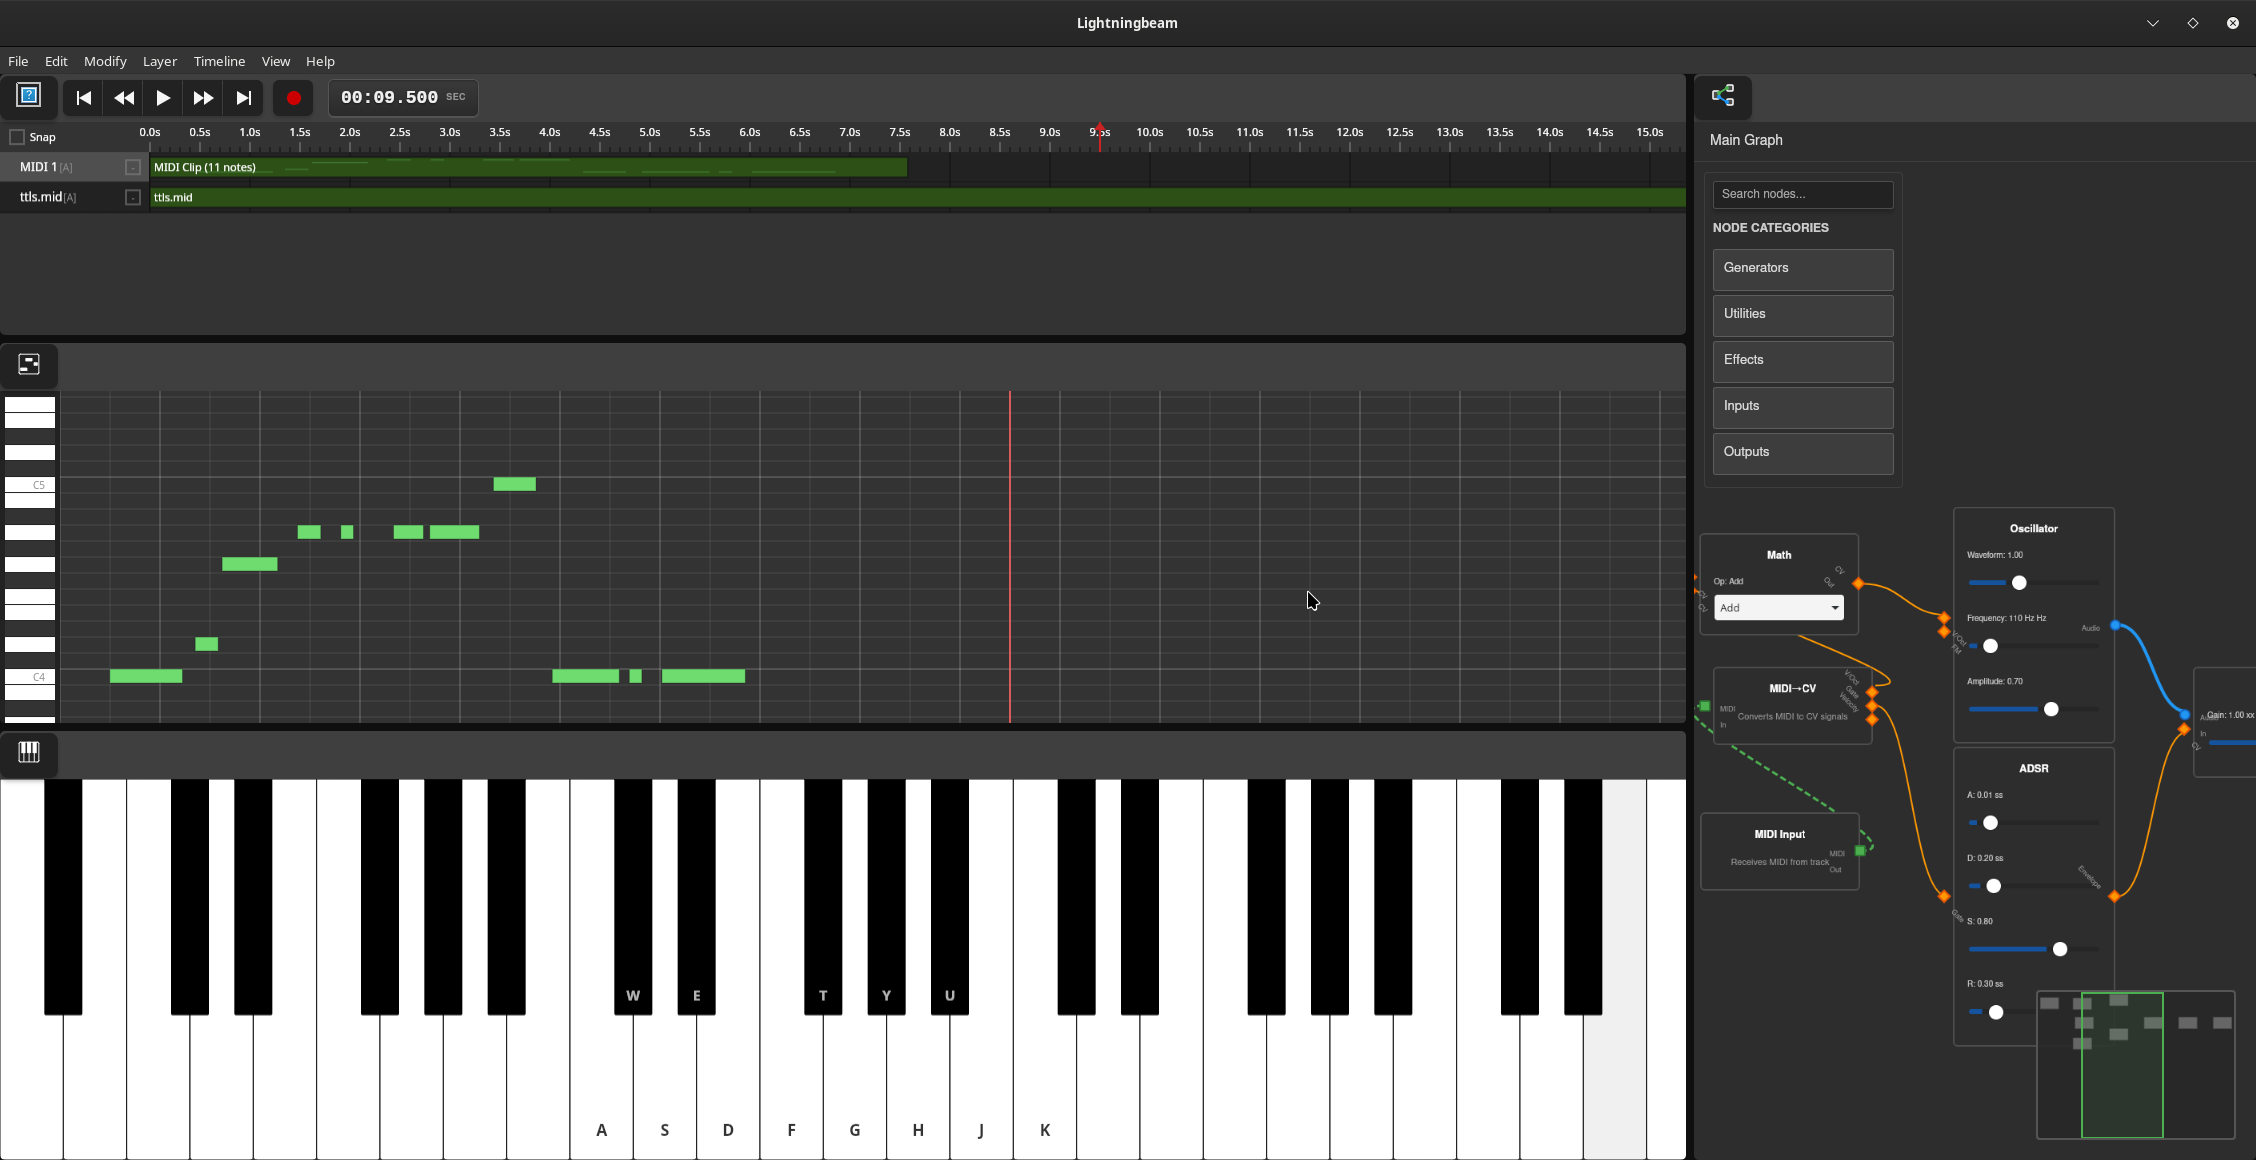The image size is (2256, 1160).
Task: Click inside the Search nodes field
Action: 1801,194
